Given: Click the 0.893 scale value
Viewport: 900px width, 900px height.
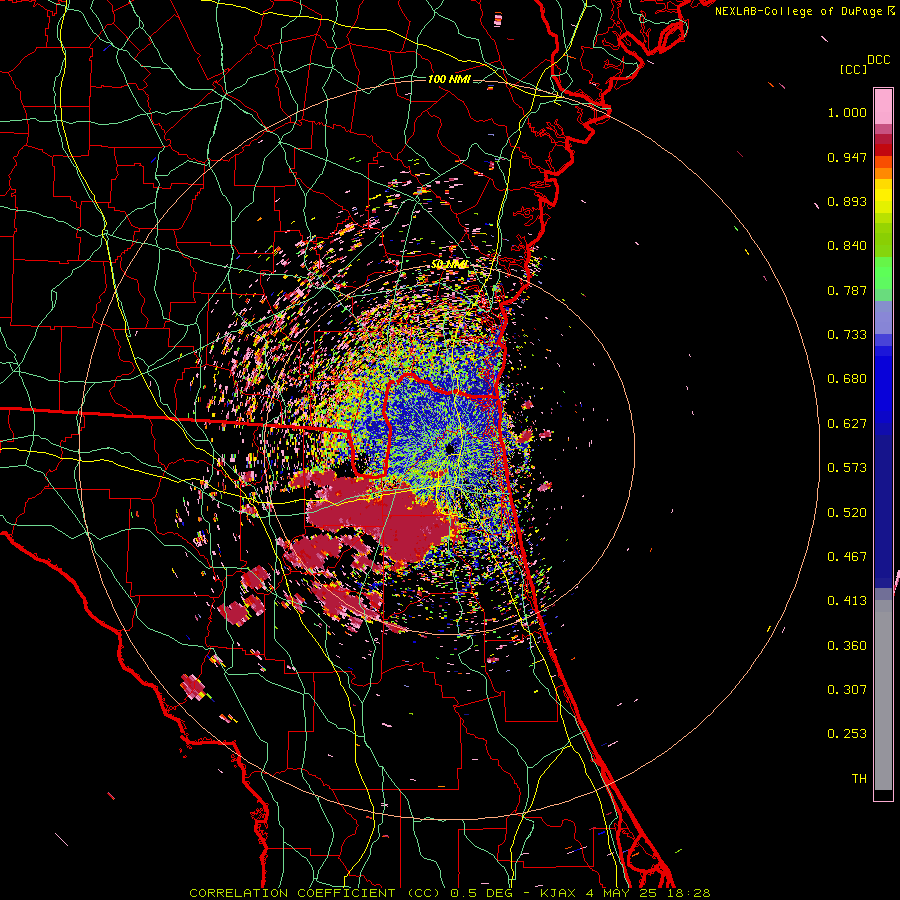Looking at the screenshot, I should [x=847, y=201].
